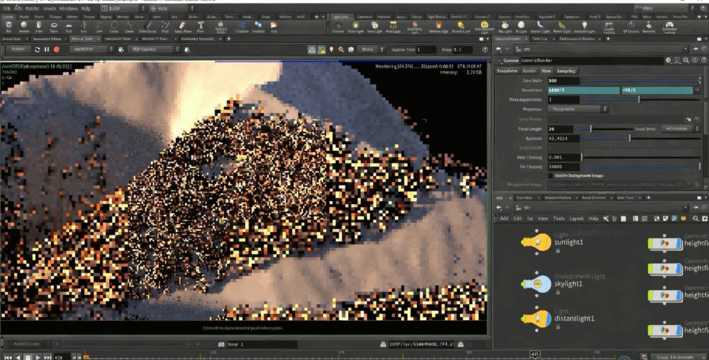Add an Environment Light from shelf
Screen dimensions: 709x360
(485, 27)
